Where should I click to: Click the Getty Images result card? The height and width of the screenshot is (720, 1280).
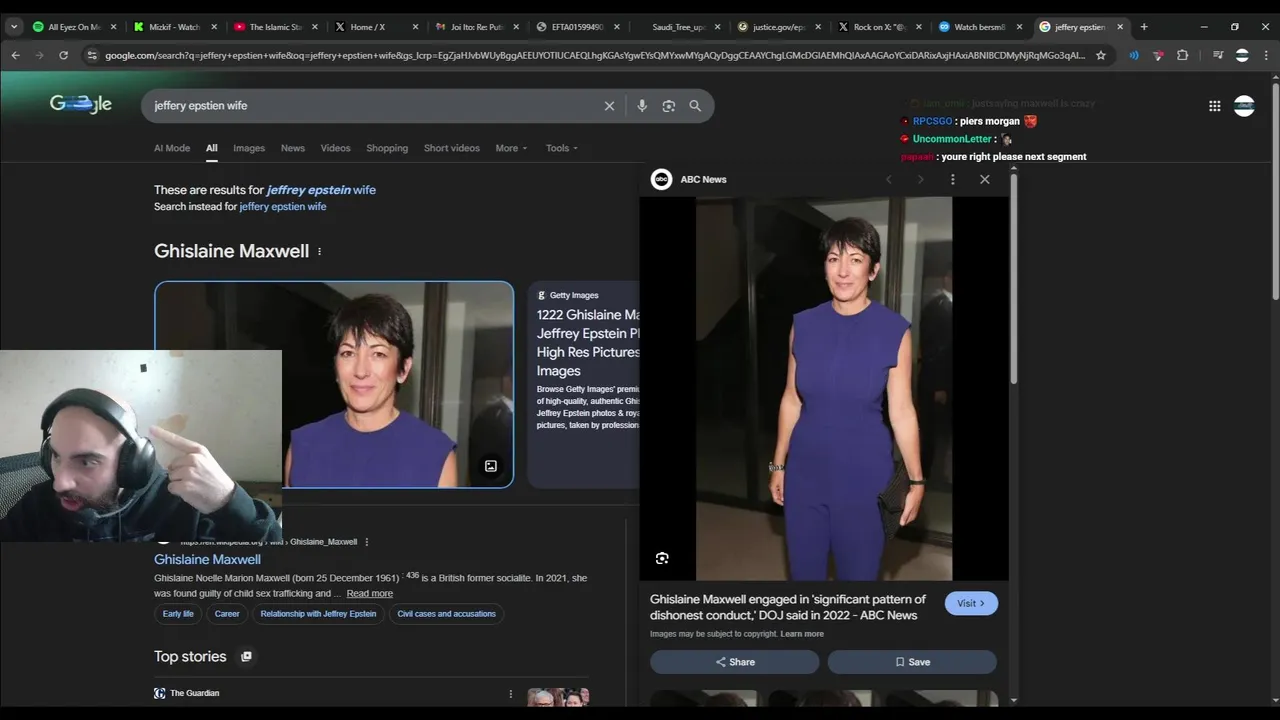(583, 385)
